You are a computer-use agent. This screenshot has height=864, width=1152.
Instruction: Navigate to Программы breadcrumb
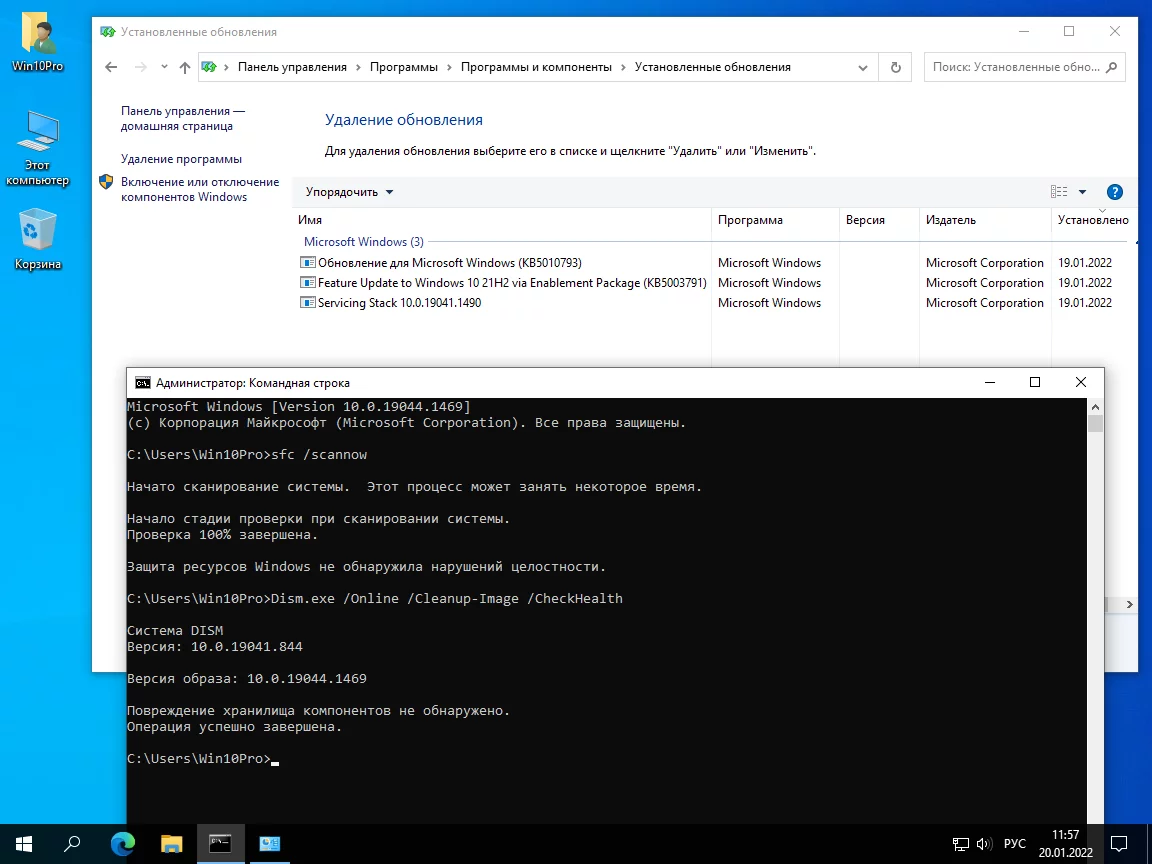[x=403, y=67]
